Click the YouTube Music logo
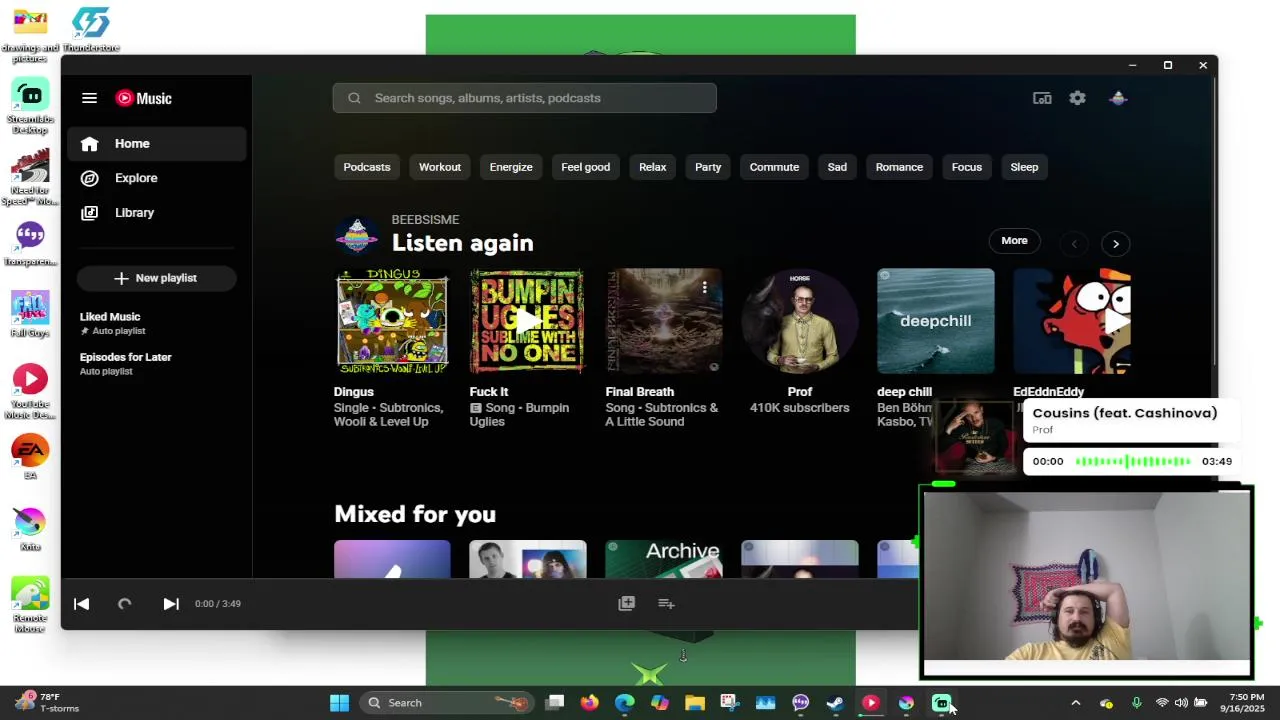 (x=144, y=98)
